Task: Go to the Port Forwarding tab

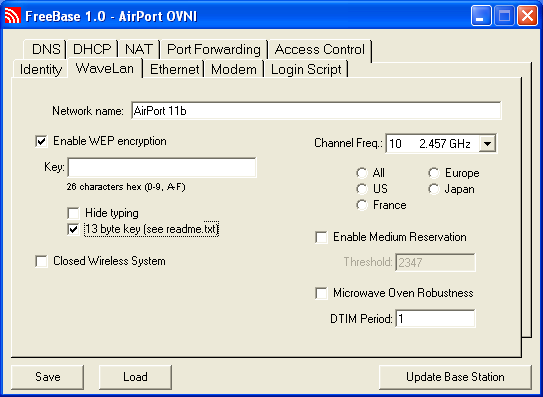Action: 214,49
